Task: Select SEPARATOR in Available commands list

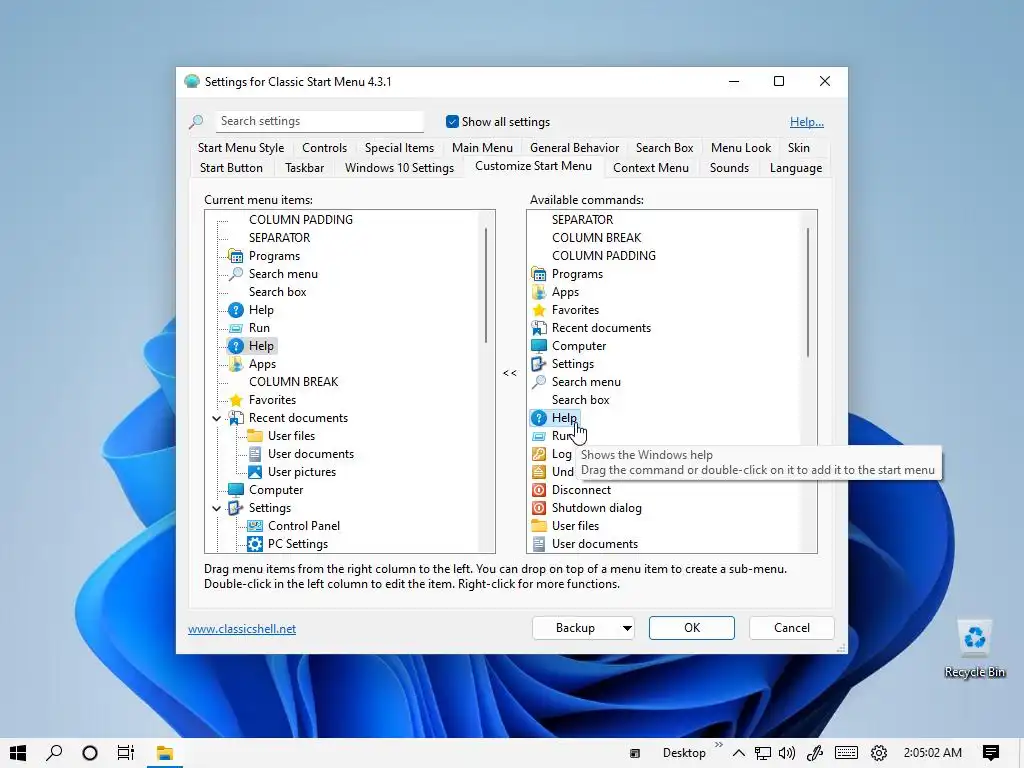Action: pyautogui.click(x=582, y=219)
